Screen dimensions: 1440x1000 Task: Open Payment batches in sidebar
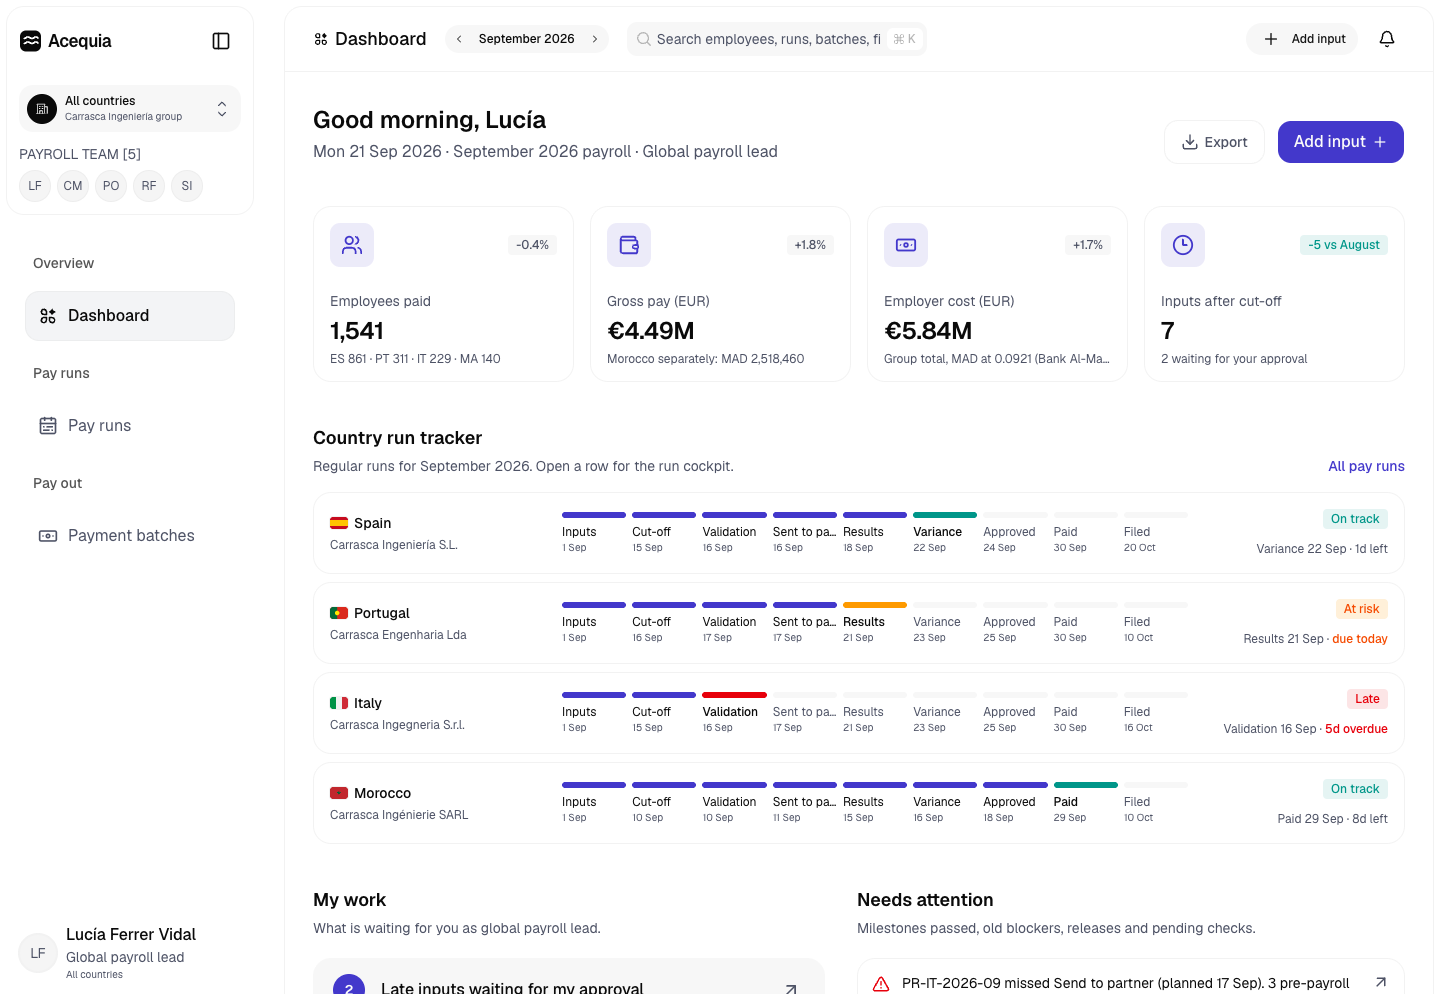point(130,536)
